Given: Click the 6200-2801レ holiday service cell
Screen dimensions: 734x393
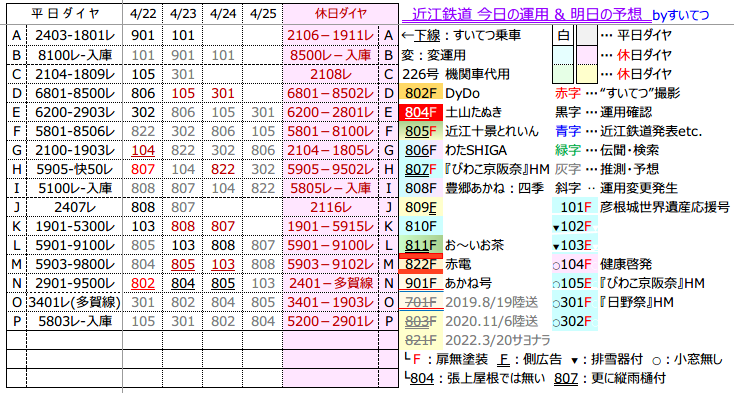Looking at the screenshot, I should click(330, 112).
